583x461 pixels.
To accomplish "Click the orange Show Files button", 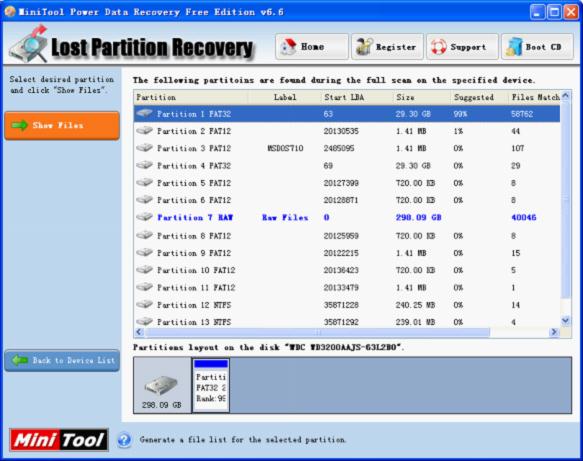I will 62,126.
